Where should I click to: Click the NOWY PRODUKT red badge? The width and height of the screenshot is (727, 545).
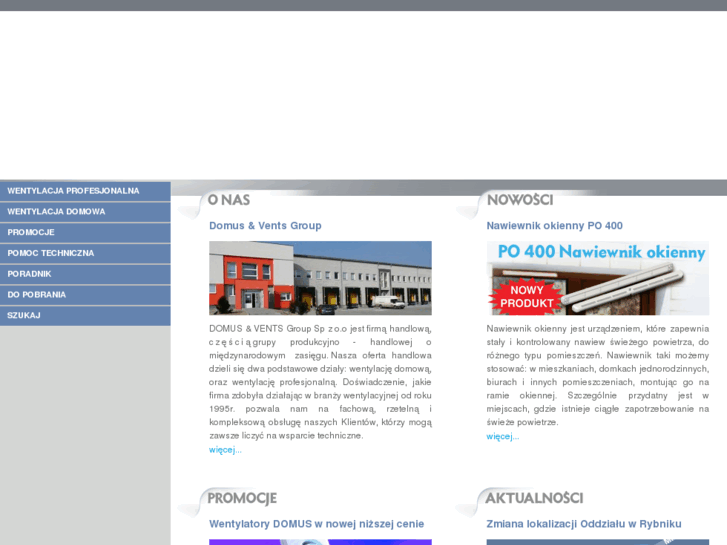tap(526, 297)
